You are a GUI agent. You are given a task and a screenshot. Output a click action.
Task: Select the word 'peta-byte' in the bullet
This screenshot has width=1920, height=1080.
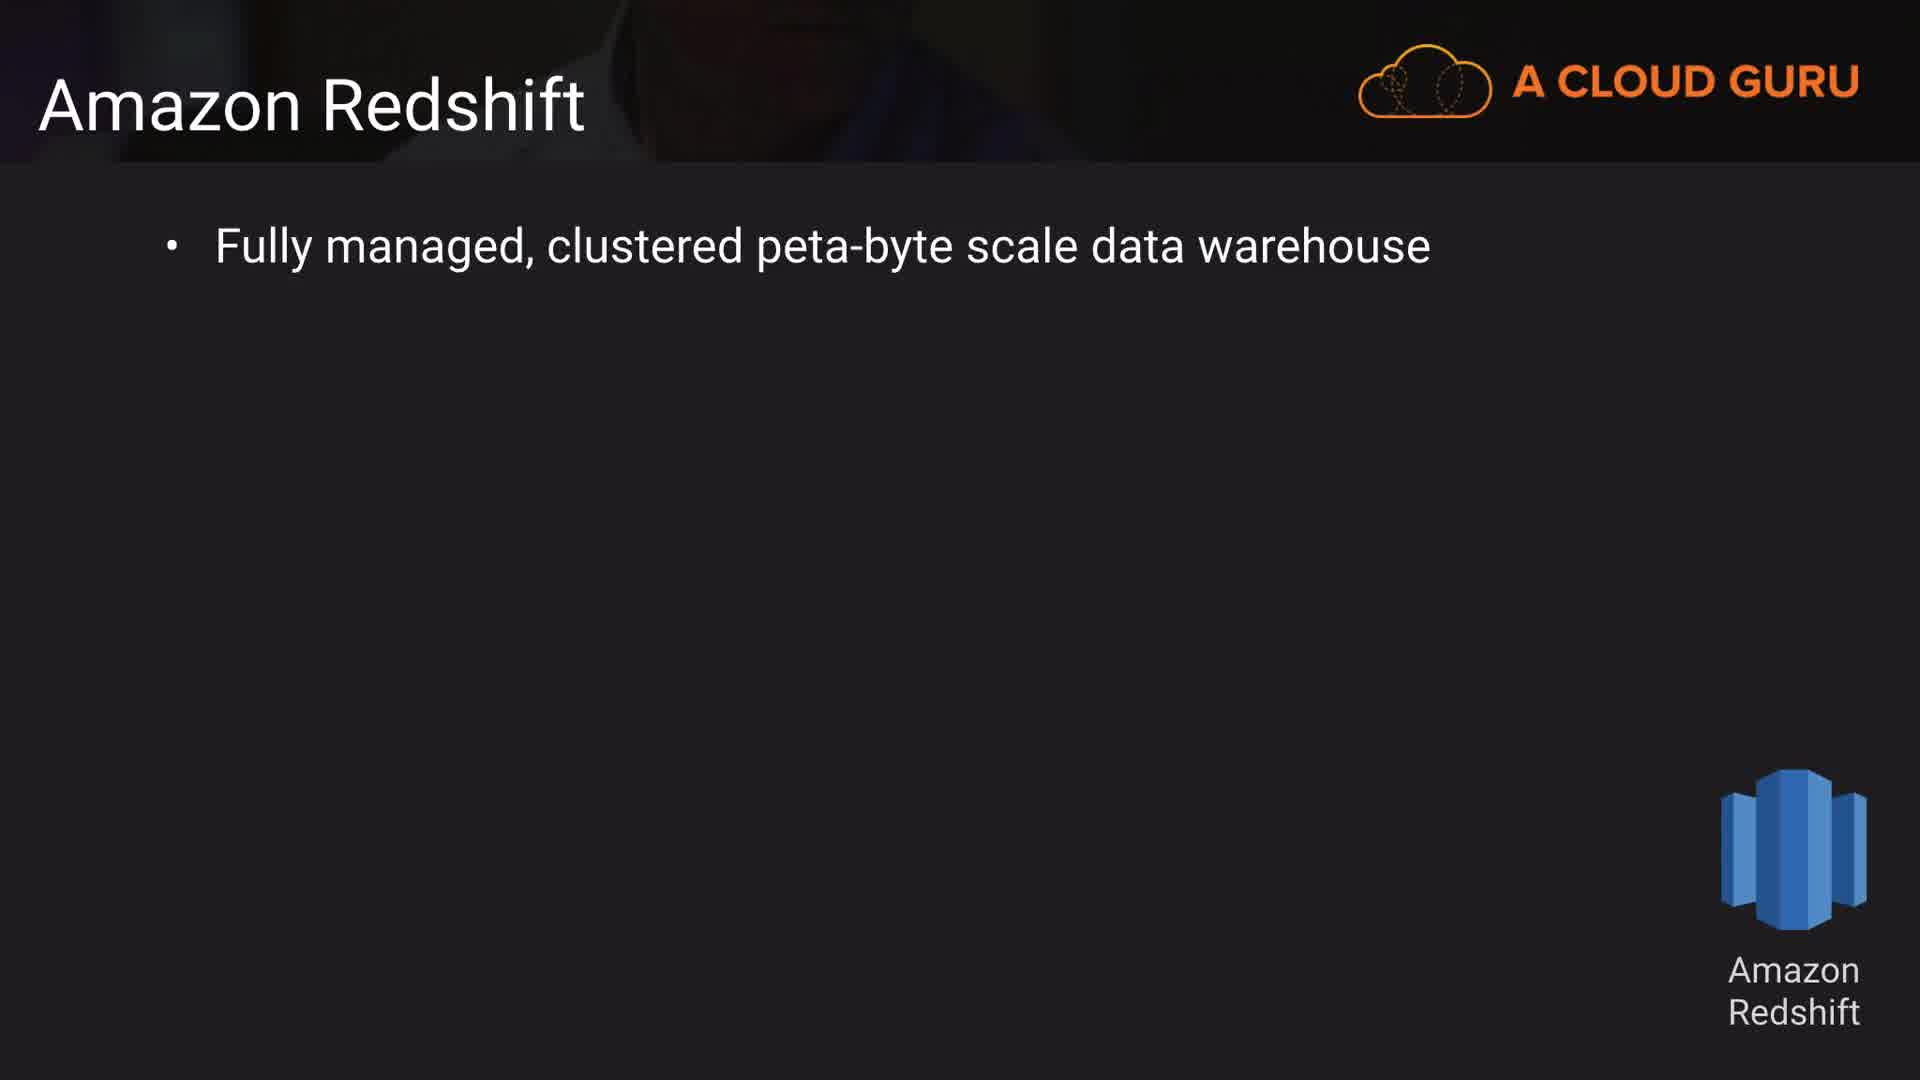click(x=854, y=247)
